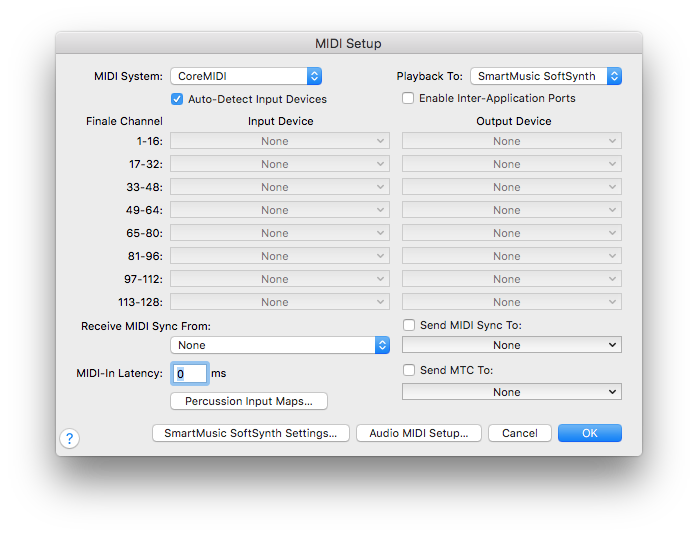
Task: Enable Inter-Application Ports checkbox
Action: (408, 98)
